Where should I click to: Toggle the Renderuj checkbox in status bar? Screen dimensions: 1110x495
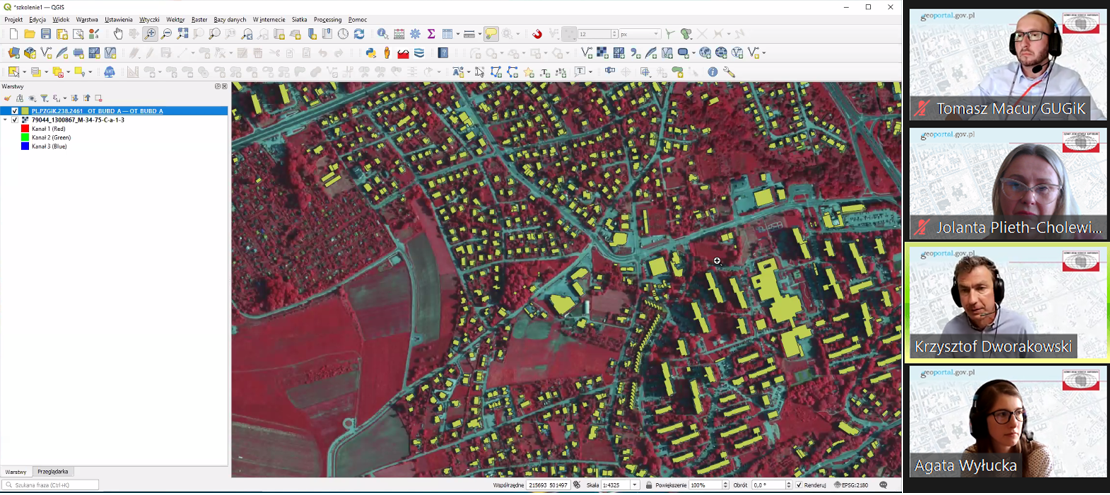pos(799,485)
